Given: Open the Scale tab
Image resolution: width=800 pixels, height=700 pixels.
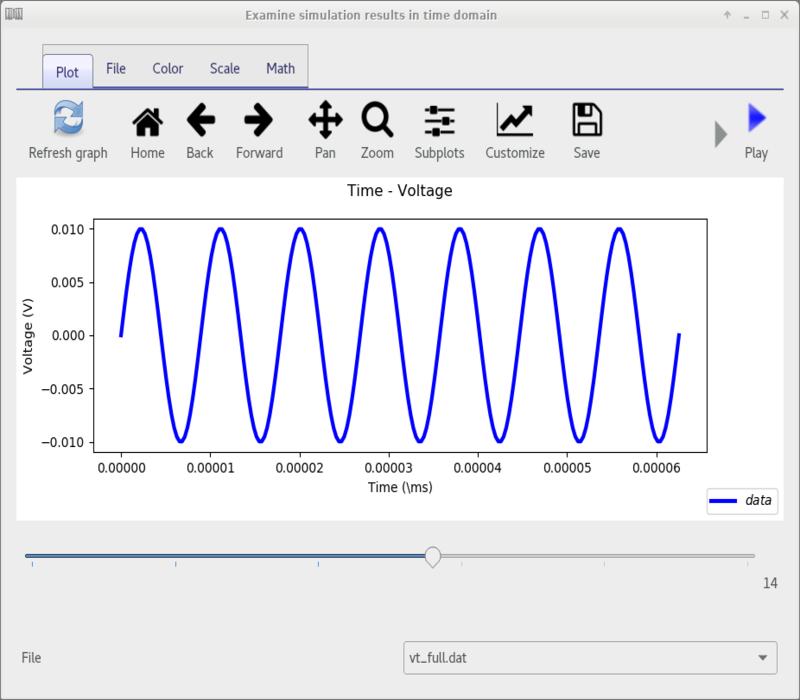Looking at the screenshot, I should 224,68.
